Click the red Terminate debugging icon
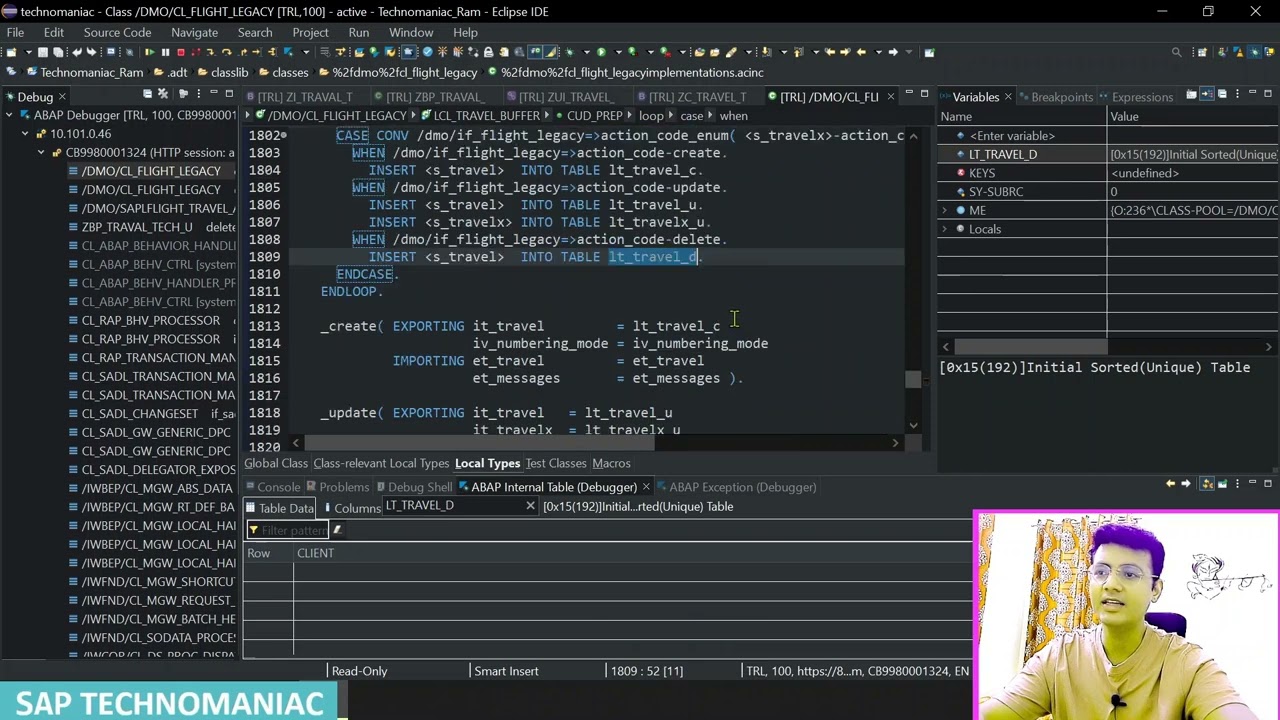Image resolution: width=1280 pixels, height=720 pixels. click(181, 52)
